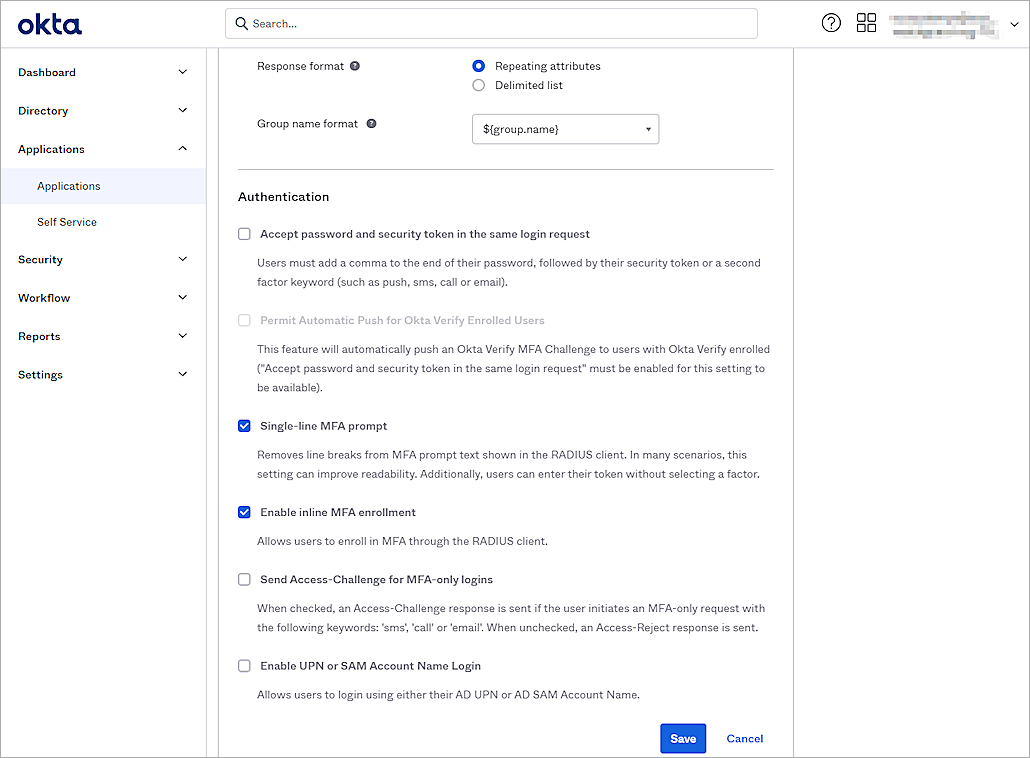Viewport: 1030px width, 758px height.
Task: Click the Response format help tooltip icon
Action: [354, 65]
